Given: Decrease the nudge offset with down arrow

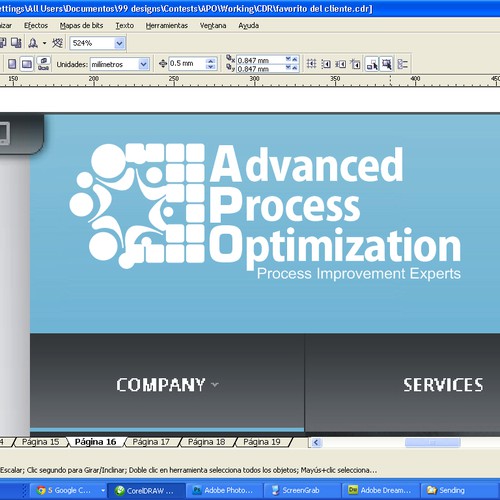Looking at the screenshot, I should [210, 67].
